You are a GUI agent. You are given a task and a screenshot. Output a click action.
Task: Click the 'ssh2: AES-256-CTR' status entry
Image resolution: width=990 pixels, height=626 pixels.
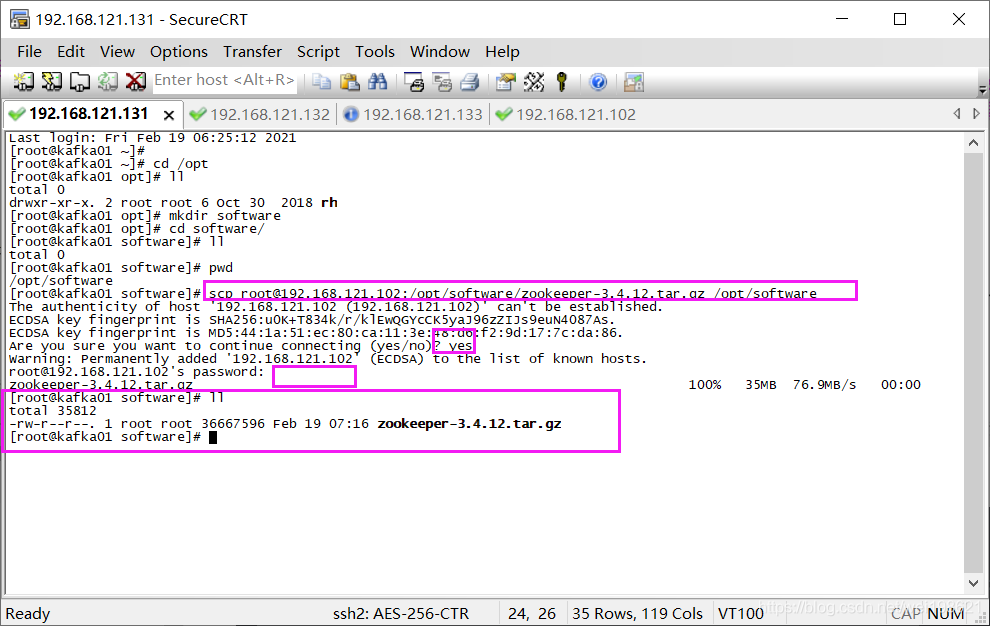(x=401, y=613)
